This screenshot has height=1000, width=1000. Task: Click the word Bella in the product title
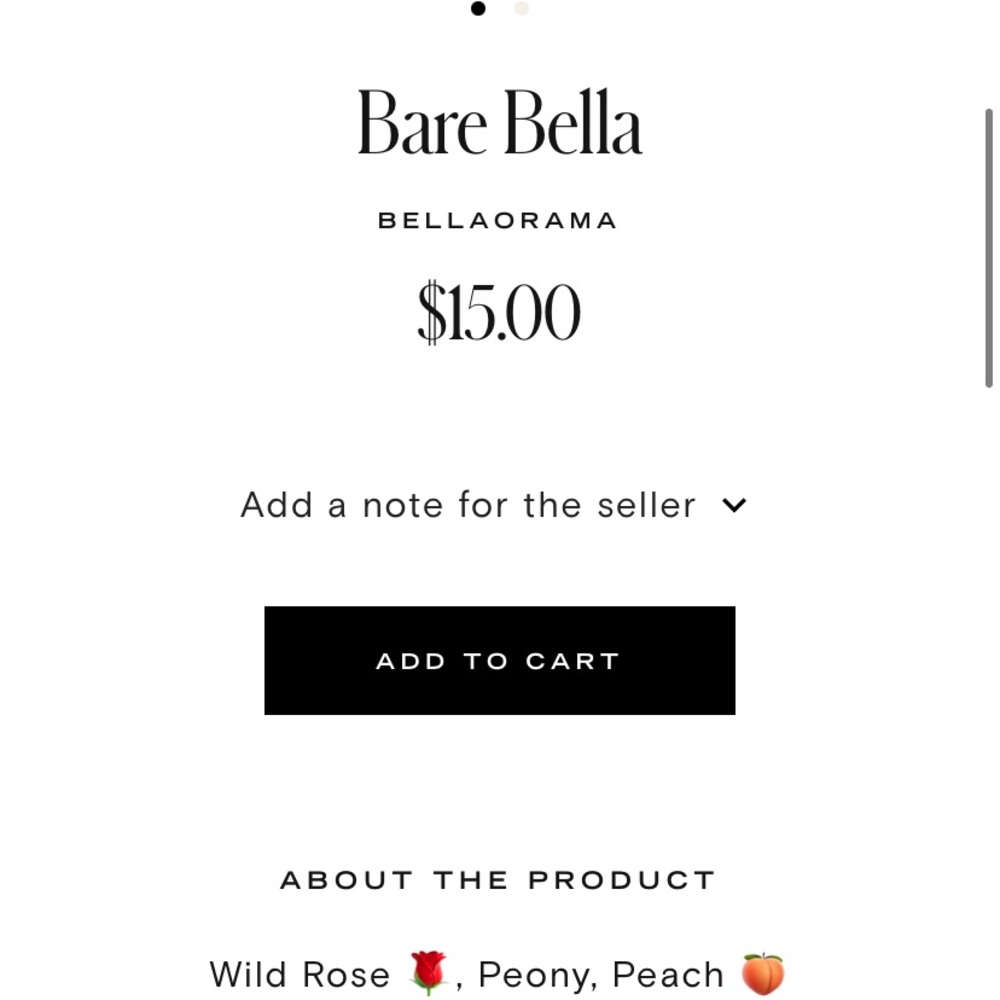(x=572, y=122)
